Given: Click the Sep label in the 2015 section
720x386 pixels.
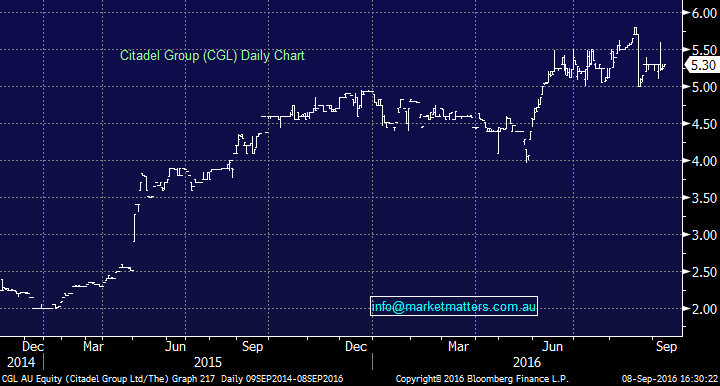Looking at the screenshot, I should 252,346.
